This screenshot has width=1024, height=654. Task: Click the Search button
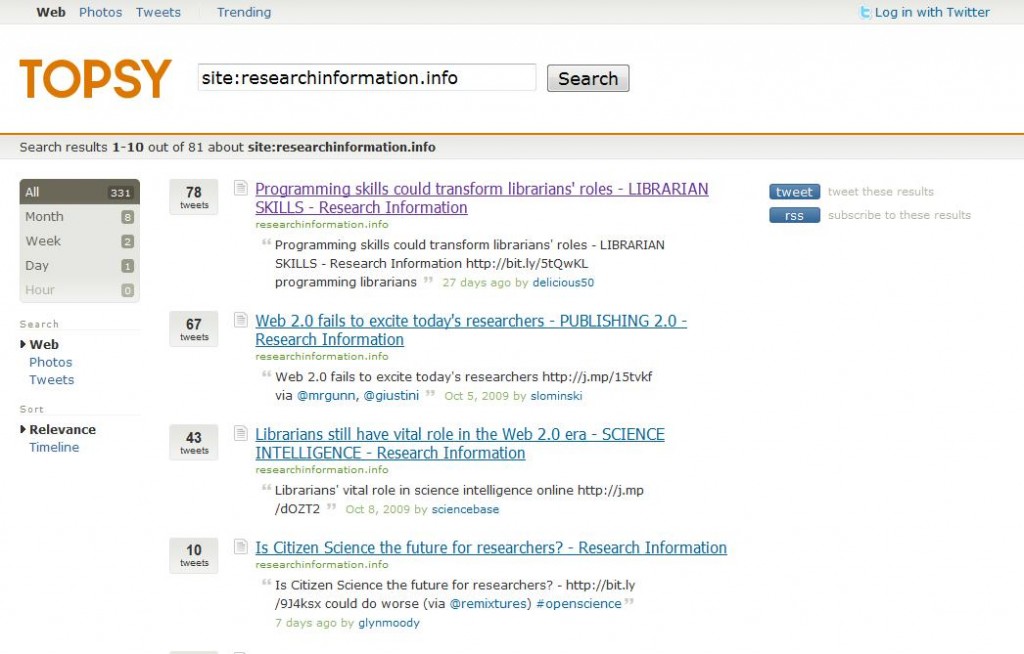point(588,78)
